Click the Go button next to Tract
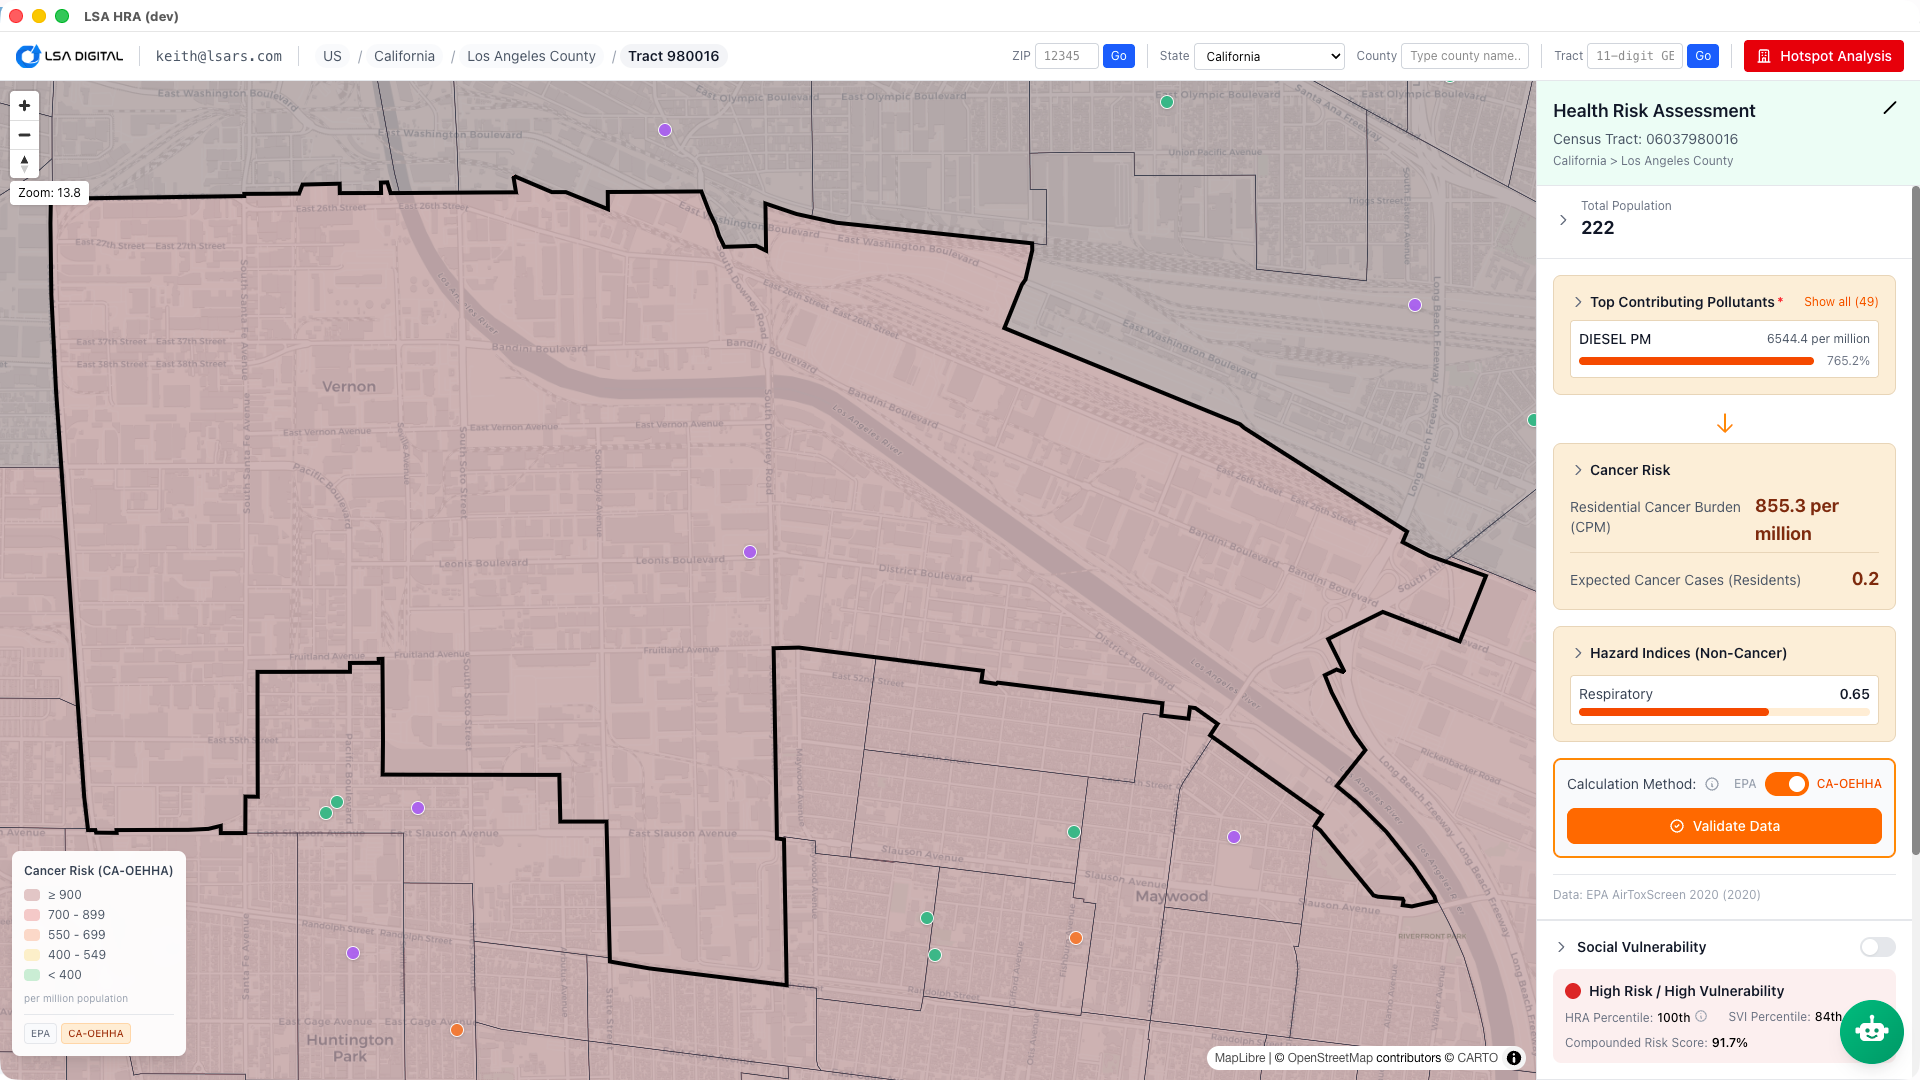Viewport: 1920px width, 1080px height. pos(1703,56)
